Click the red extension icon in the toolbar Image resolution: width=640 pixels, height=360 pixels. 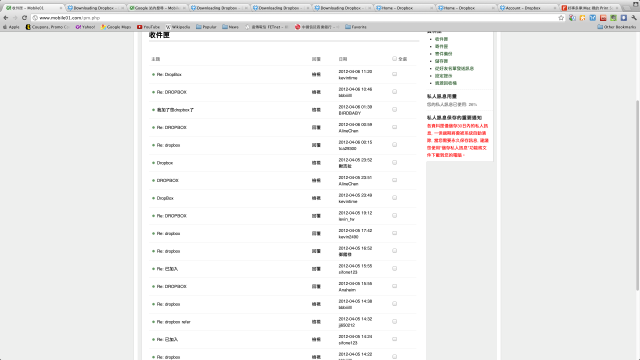tap(603, 18)
